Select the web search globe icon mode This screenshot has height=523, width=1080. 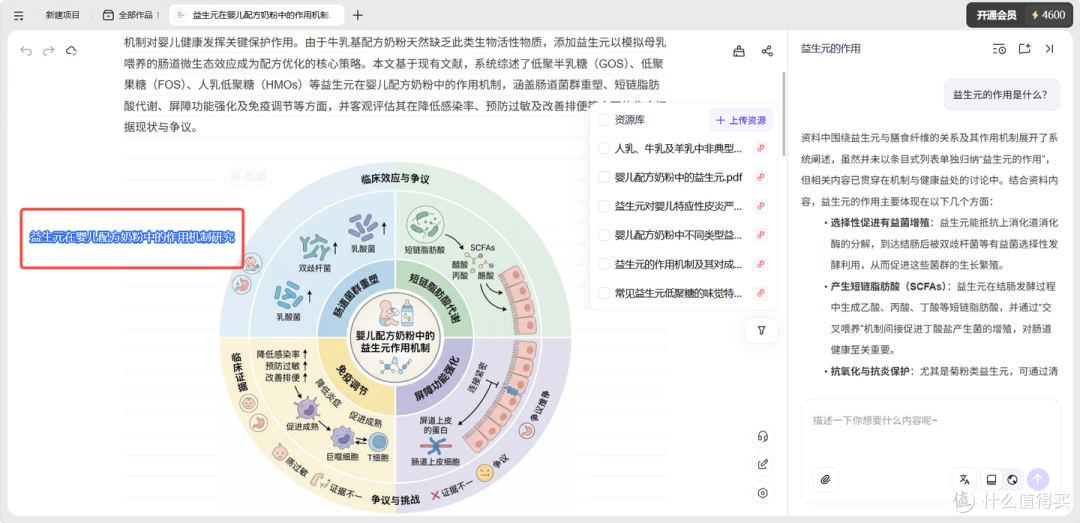[x=1012, y=480]
